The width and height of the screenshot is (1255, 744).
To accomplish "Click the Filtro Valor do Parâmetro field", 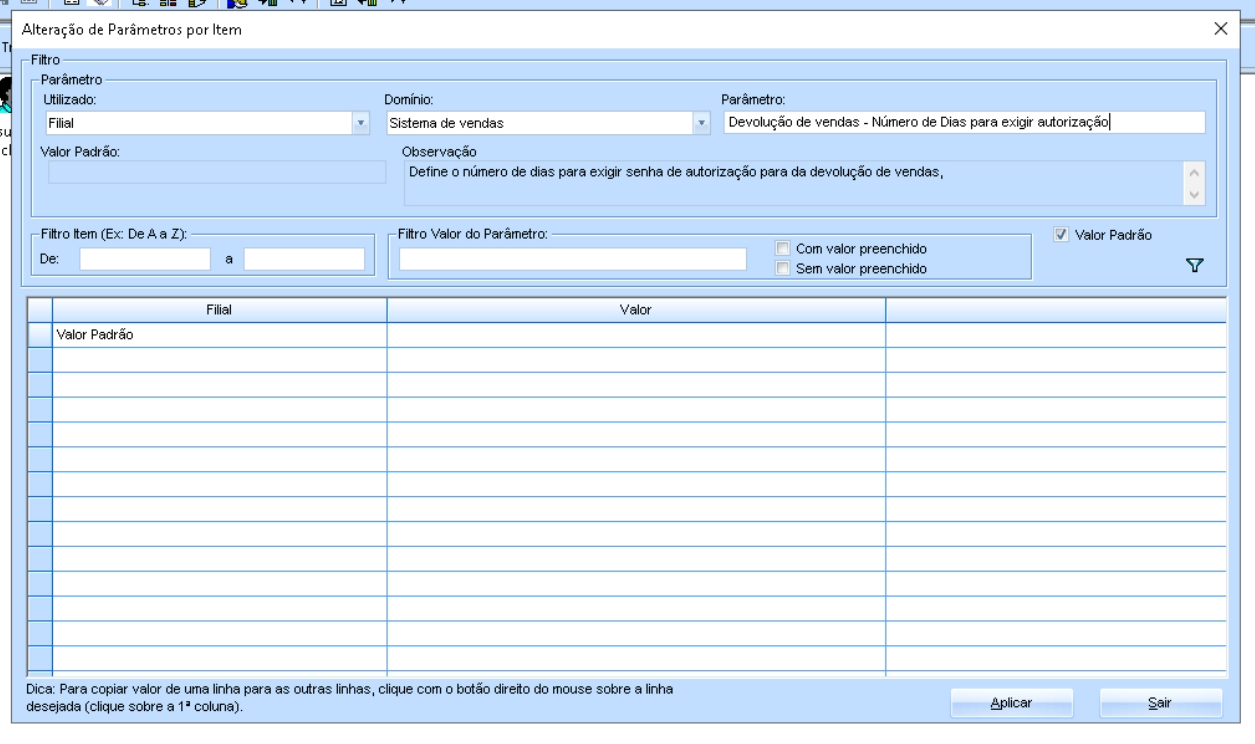I will (573, 259).
